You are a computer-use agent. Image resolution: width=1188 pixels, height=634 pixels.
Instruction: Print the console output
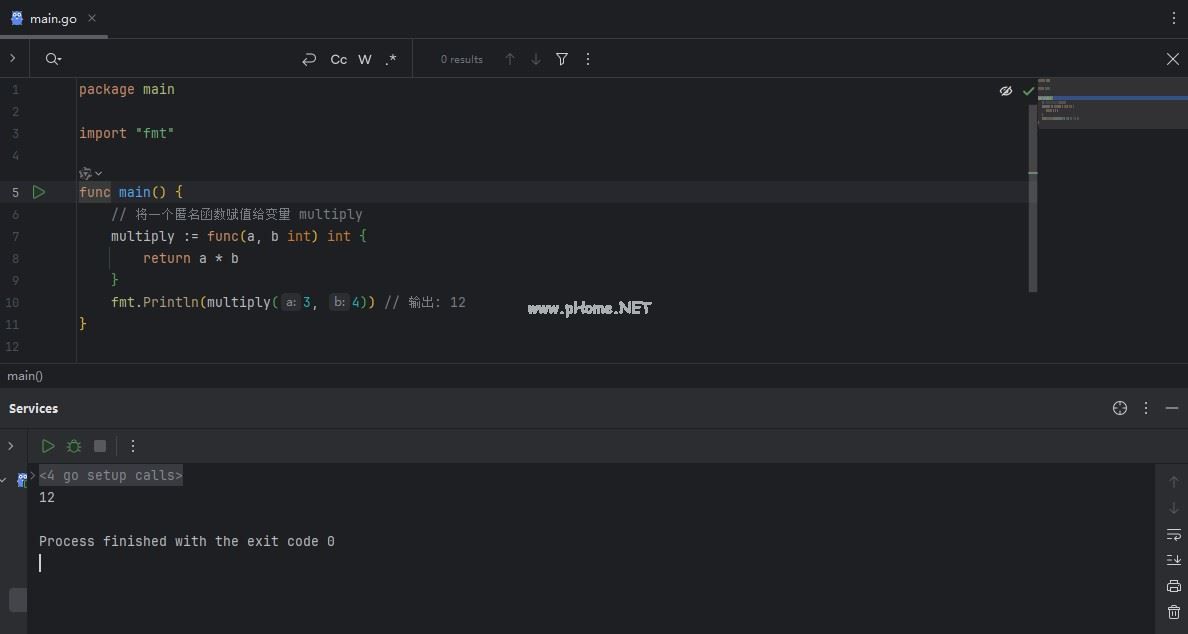tap(1174, 586)
